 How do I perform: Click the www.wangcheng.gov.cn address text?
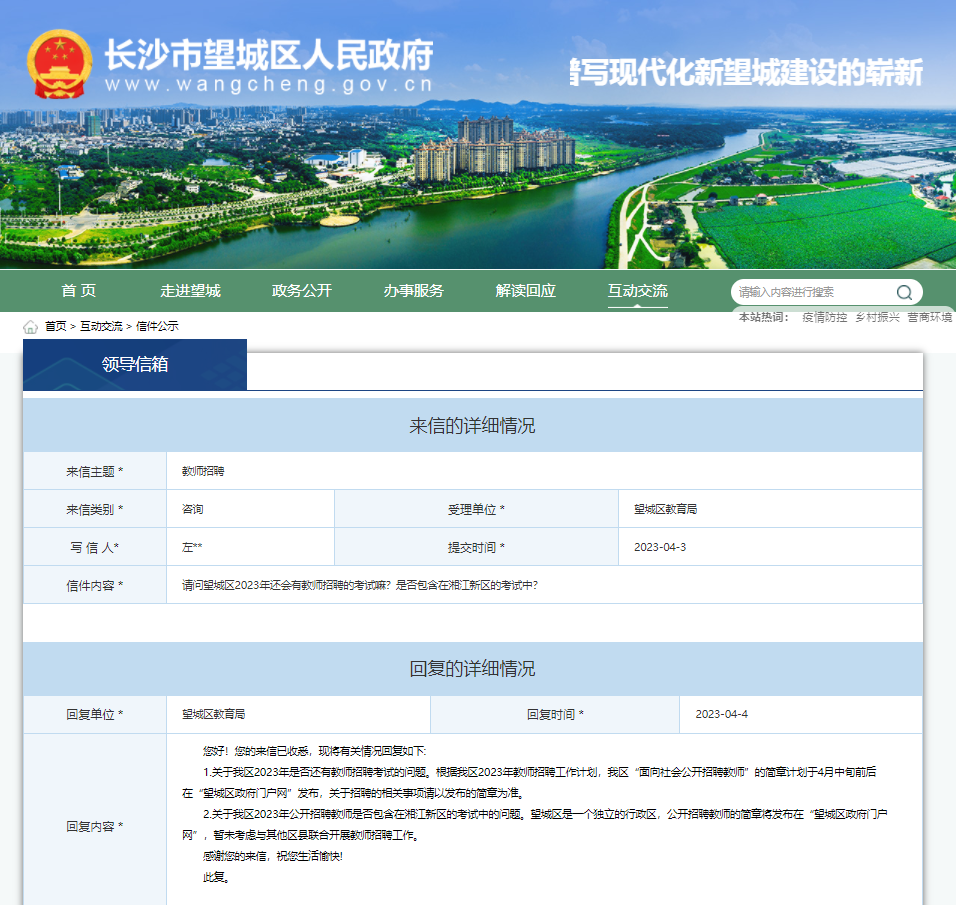269,84
